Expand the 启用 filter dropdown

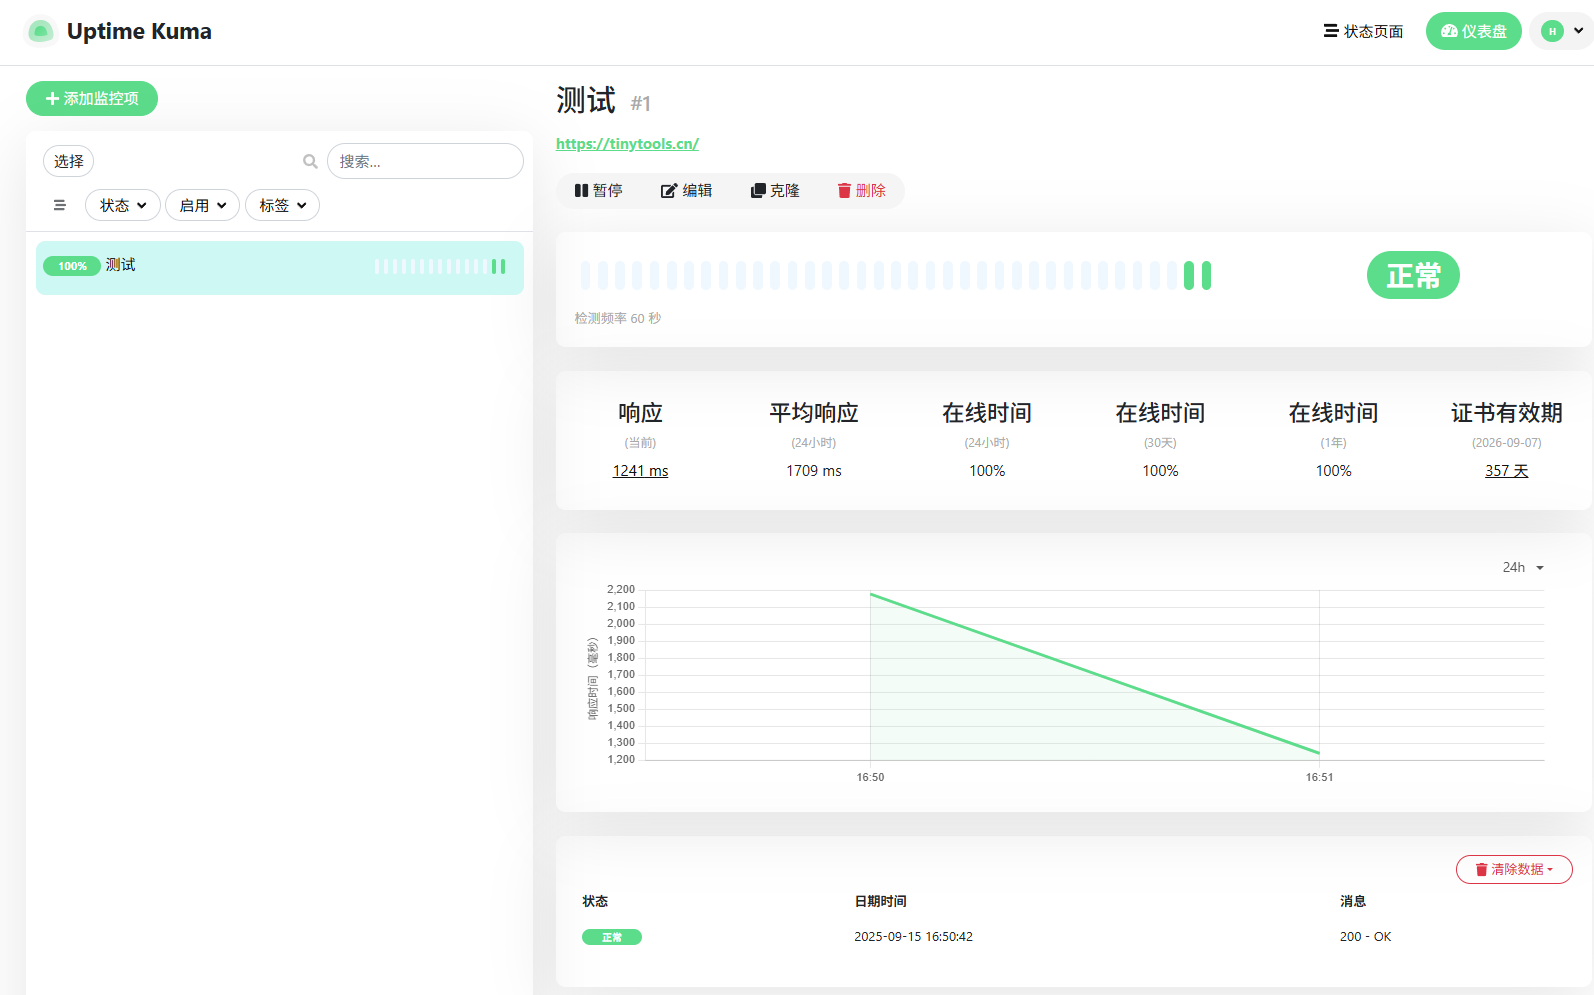pyautogui.click(x=202, y=205)
